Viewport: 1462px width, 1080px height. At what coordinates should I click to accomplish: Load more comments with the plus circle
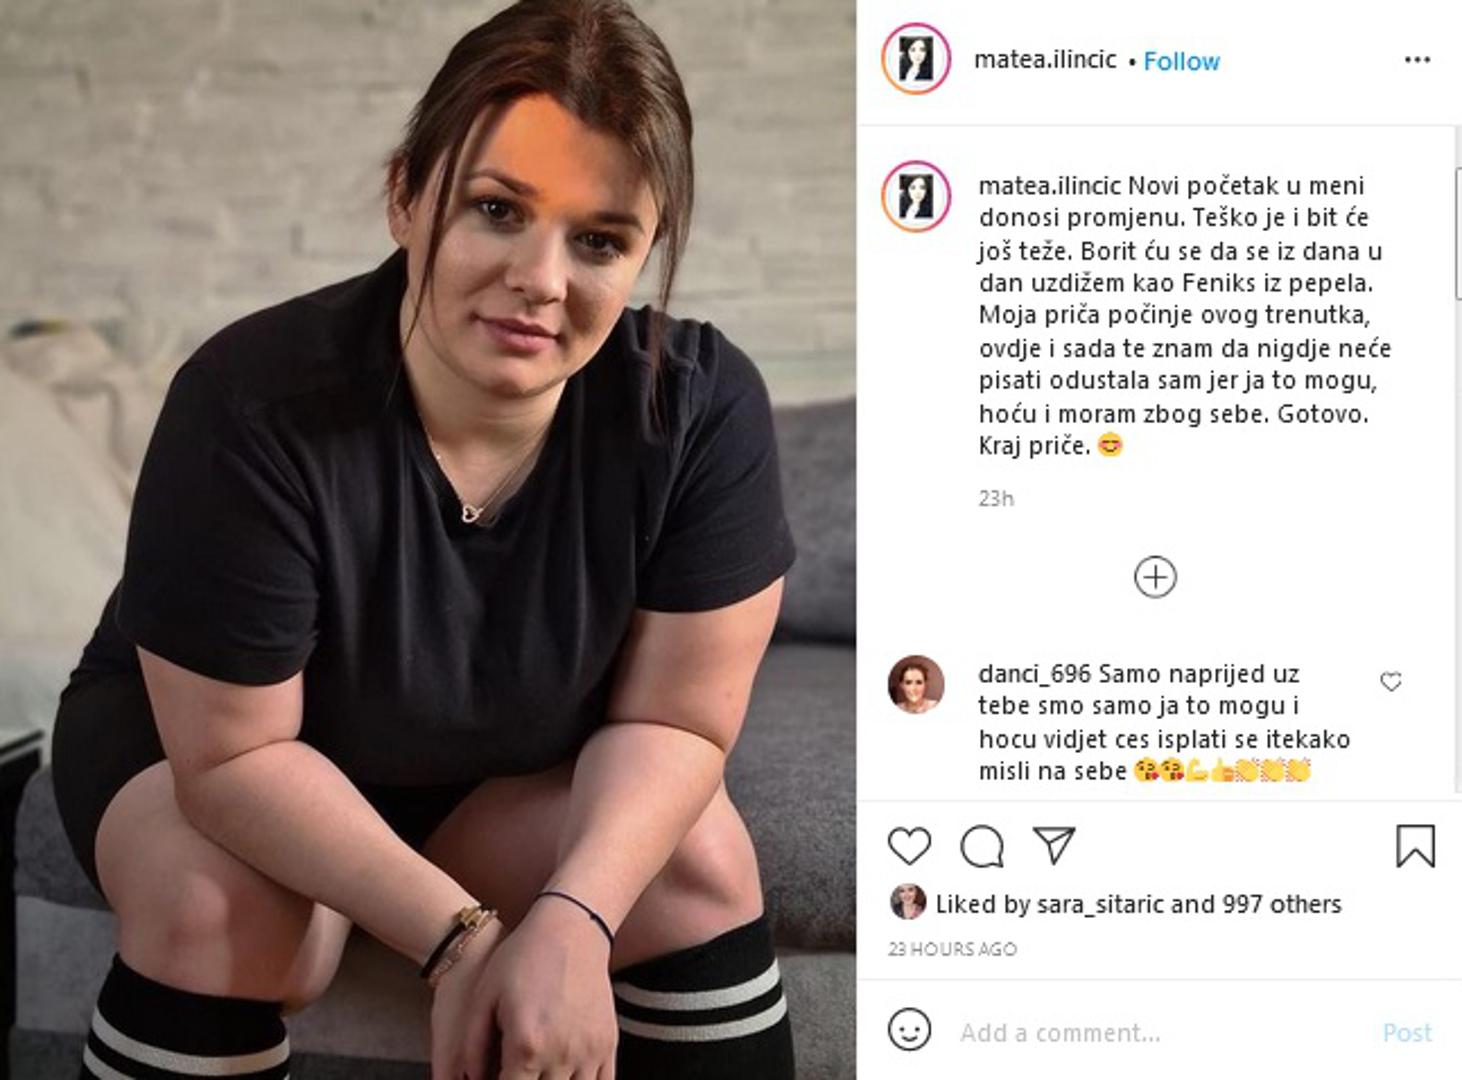click(x=1155, y=577)
